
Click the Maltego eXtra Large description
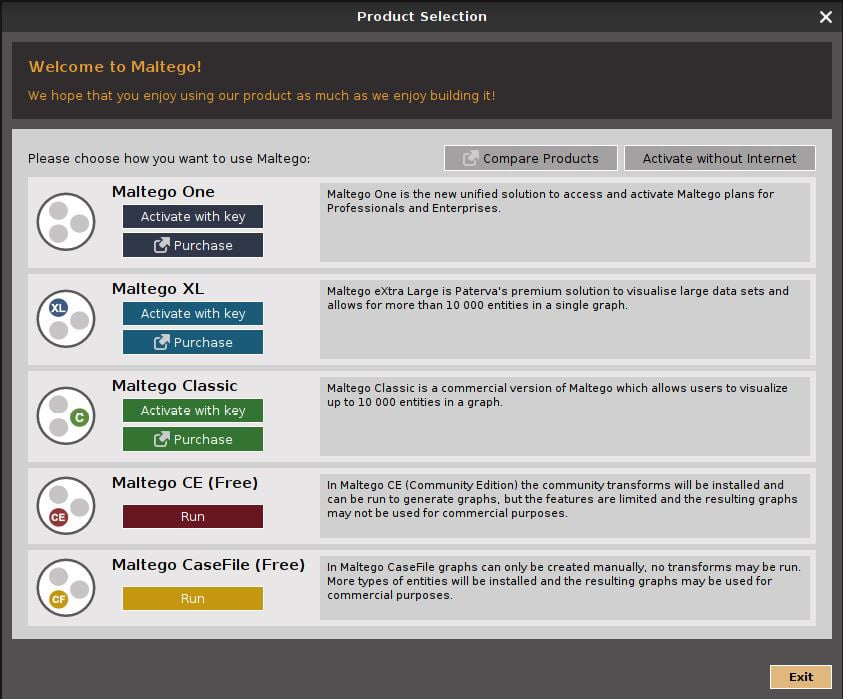[558, 298]
